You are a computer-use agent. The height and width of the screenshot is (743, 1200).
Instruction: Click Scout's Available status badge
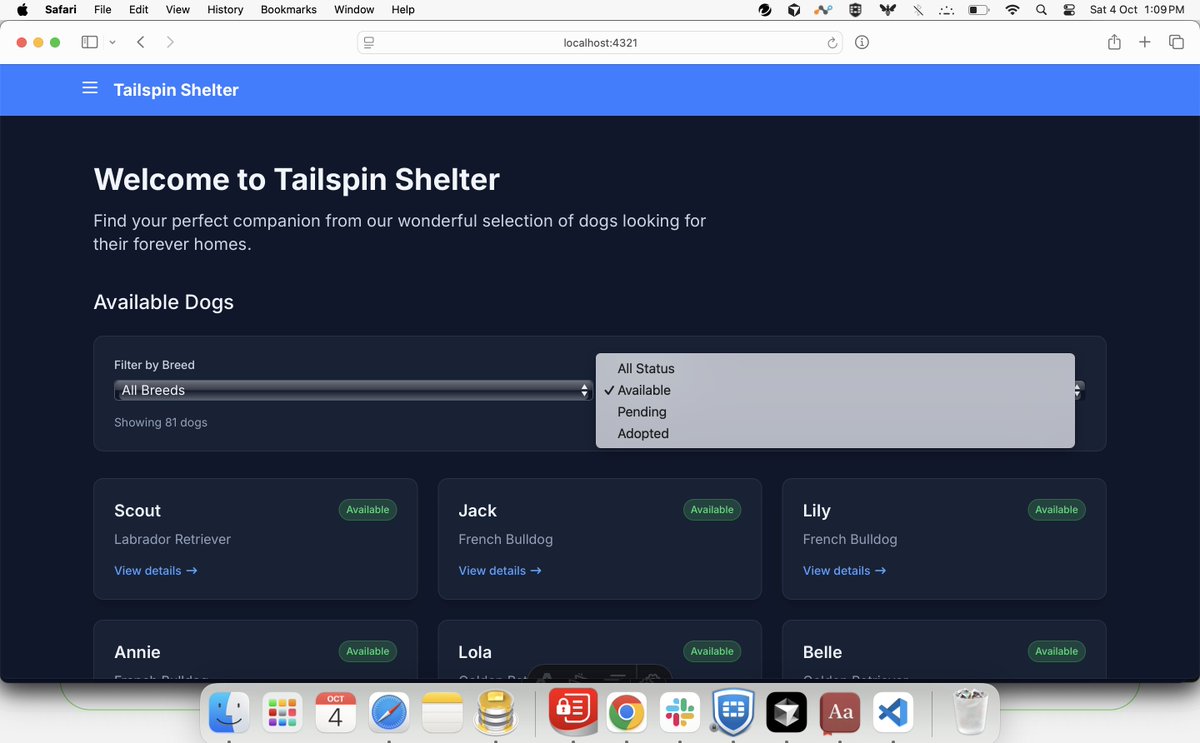[368, 510]
